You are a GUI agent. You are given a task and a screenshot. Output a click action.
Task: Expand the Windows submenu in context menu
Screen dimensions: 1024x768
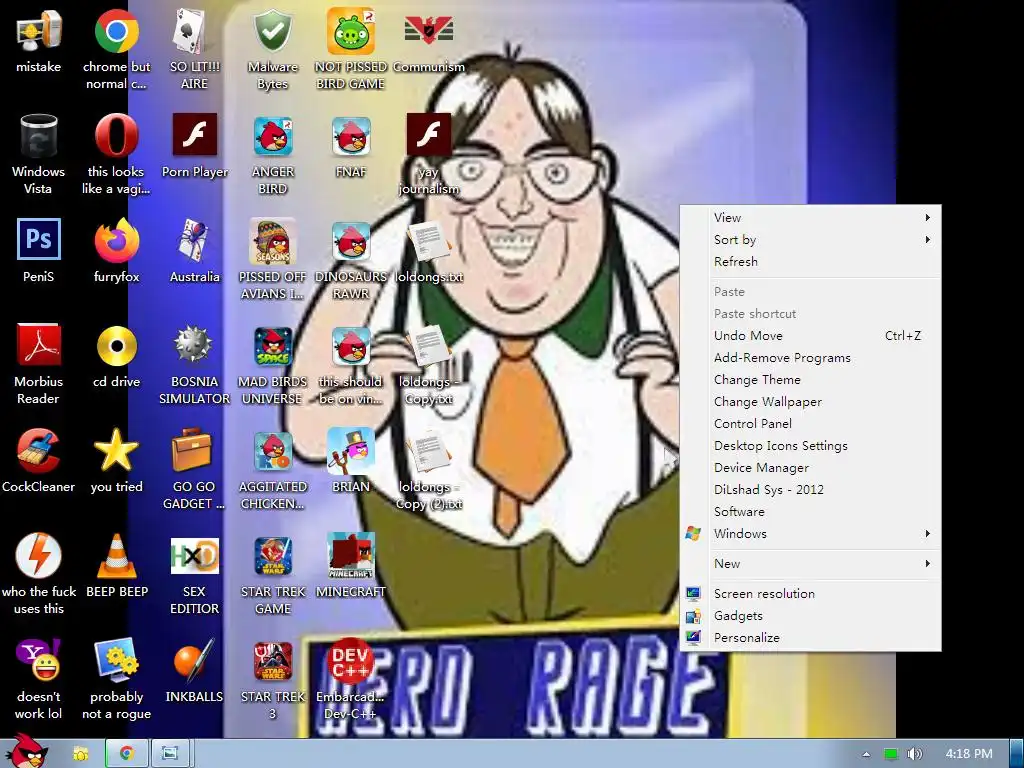[810, 534]
